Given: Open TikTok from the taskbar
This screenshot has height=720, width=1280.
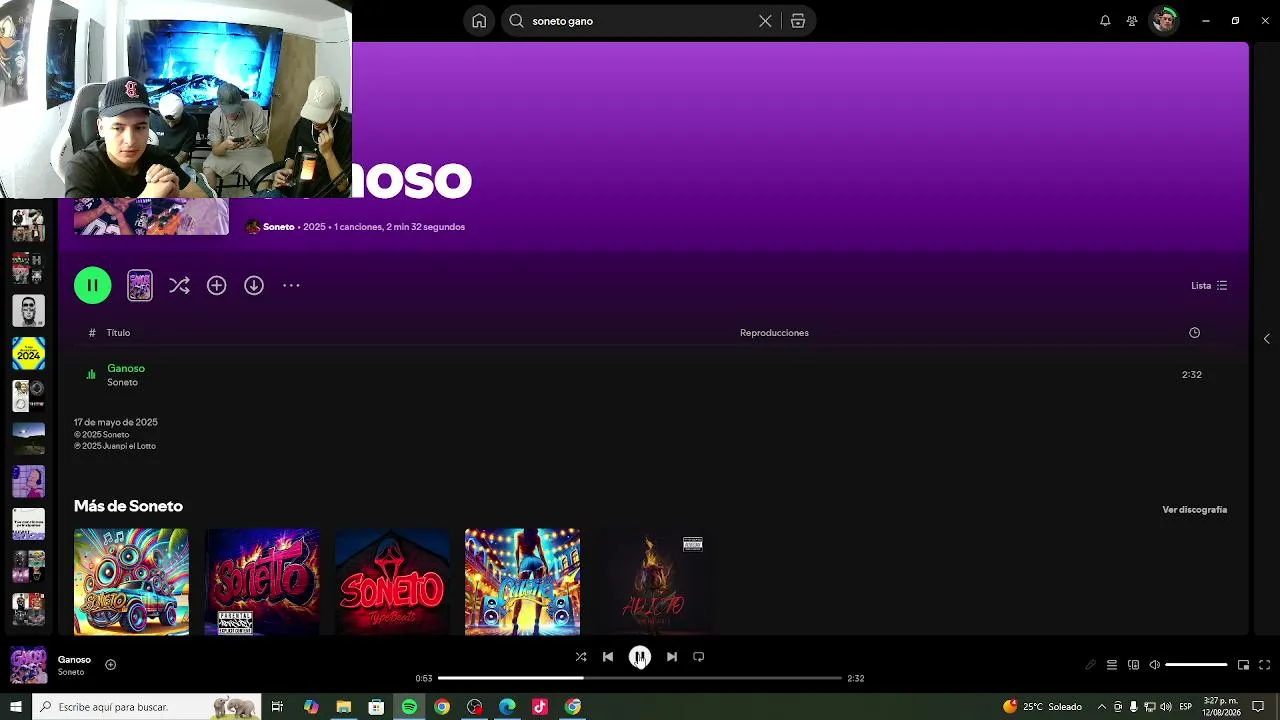Looking at the screenshot, I should click(x=540, y=707).
